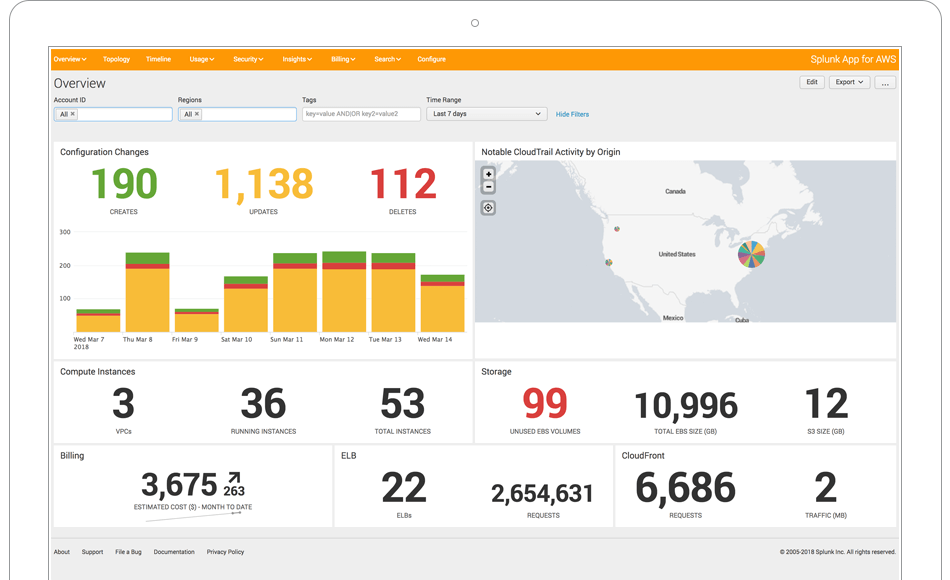Select the Wed Mar 14 bar in chart
Image resolution: width=950 pixels, height=580 pixels.
tap(442, 304)
